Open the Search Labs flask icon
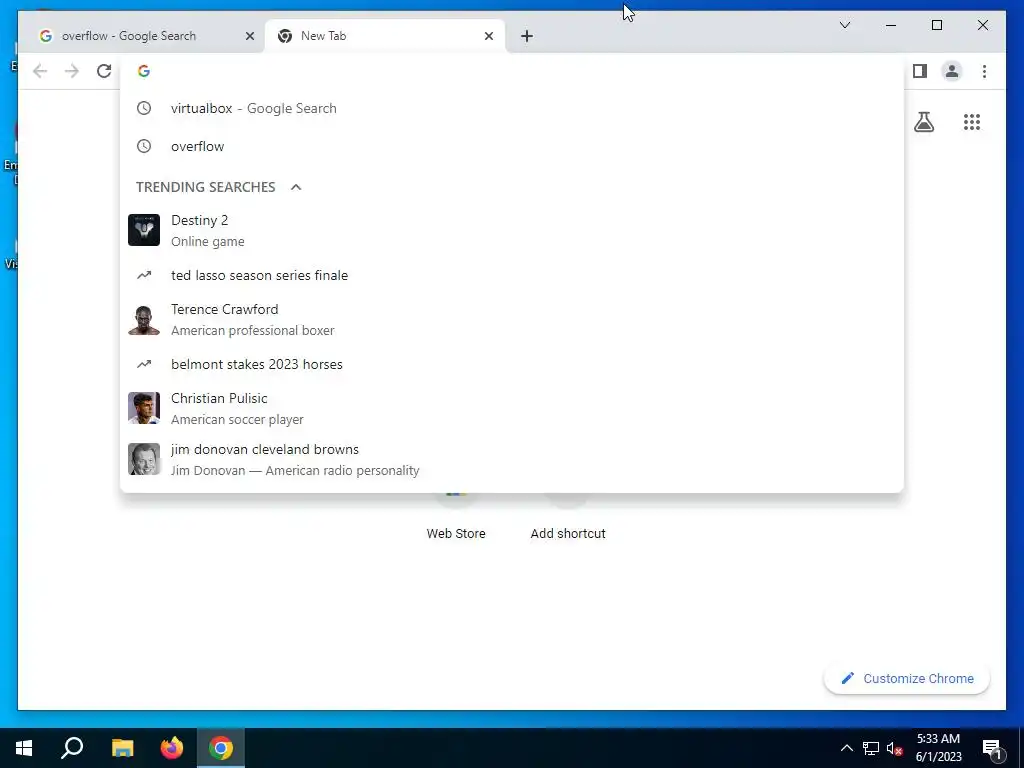 coord(923,122)
